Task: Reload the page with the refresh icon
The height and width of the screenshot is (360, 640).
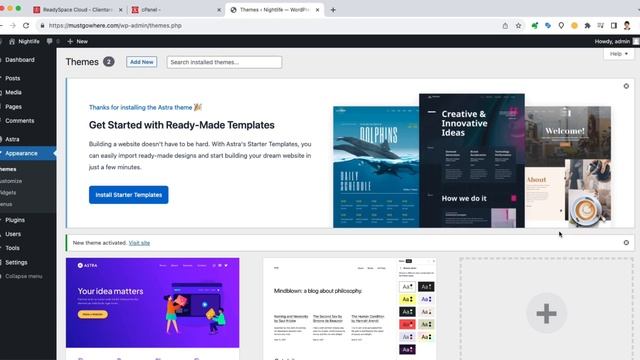Action: pyautogui.click(x=26, y=26)
